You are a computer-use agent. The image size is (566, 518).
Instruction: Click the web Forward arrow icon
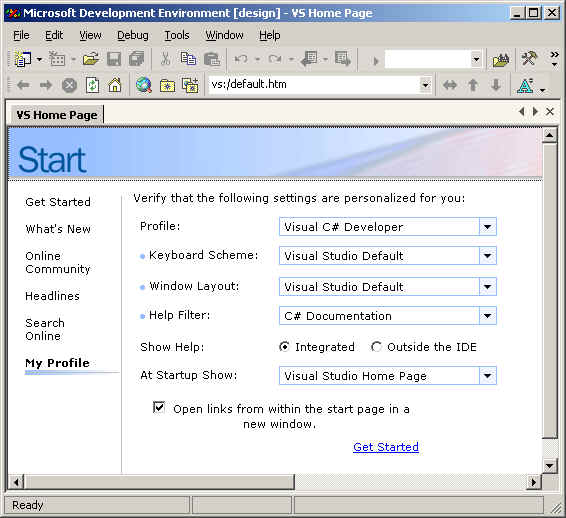(x=46, y=85)
